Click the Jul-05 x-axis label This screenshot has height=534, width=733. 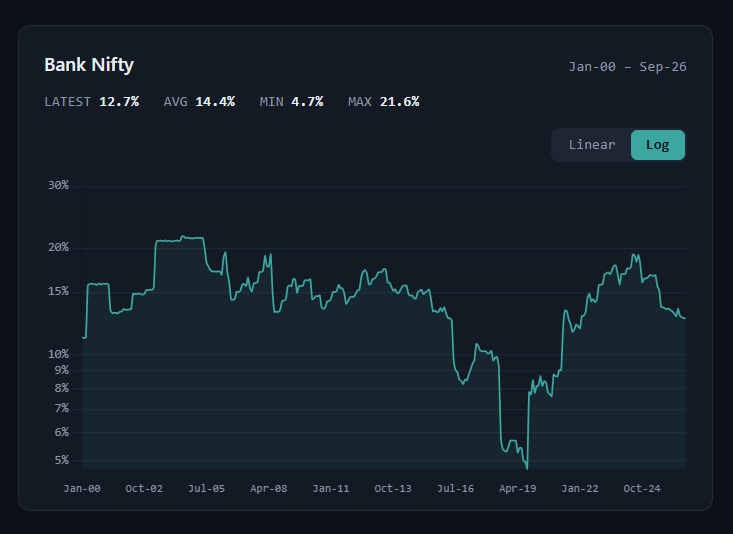pos(206,489)
